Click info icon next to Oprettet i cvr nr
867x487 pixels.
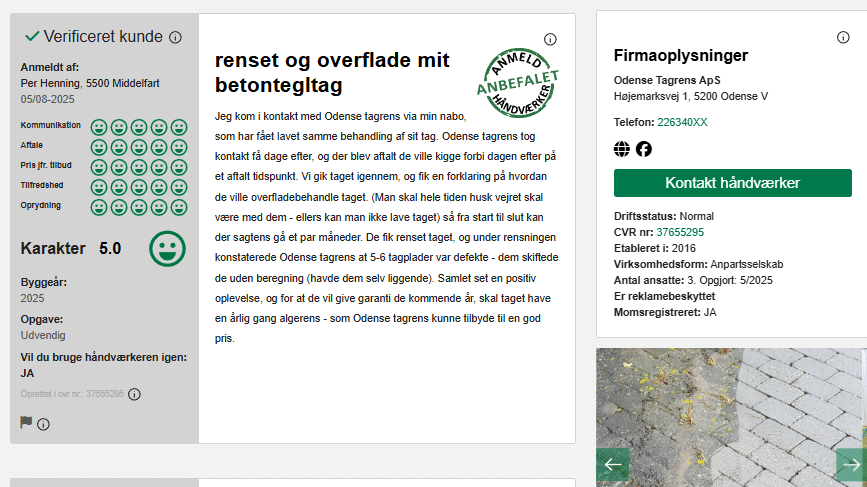(x=135, y=394)
